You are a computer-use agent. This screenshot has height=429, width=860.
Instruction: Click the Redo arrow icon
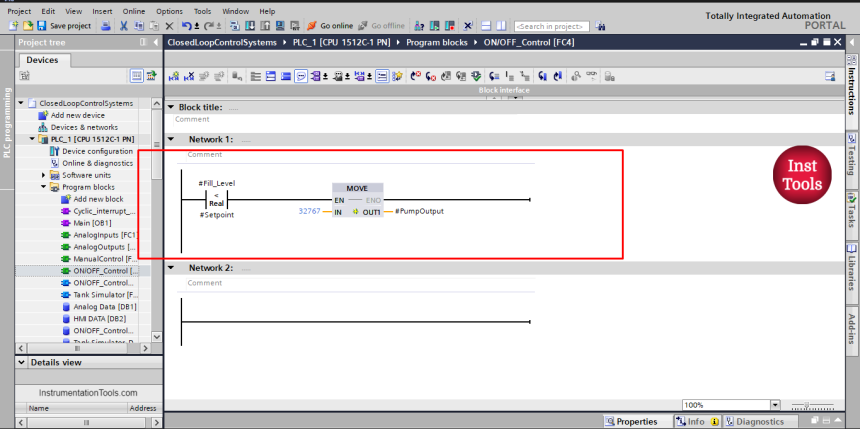[x=208, y=26]
